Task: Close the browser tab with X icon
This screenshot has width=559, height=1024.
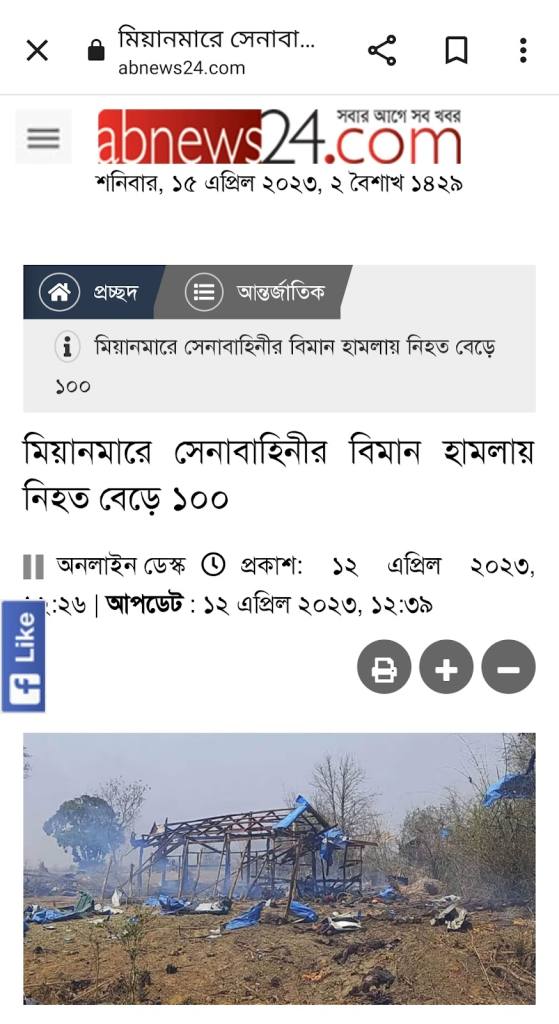Action: (x=37, y=50)
